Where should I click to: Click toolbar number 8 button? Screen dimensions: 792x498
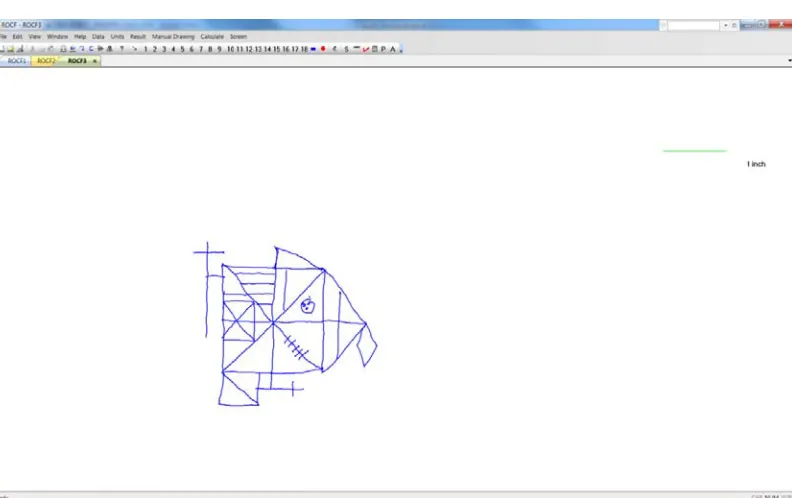[210, 49]
